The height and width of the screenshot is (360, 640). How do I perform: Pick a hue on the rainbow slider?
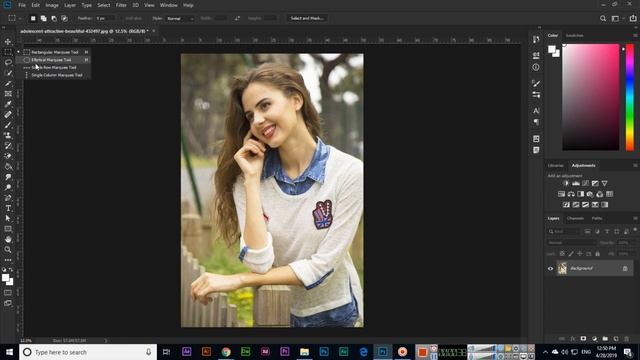630,97
